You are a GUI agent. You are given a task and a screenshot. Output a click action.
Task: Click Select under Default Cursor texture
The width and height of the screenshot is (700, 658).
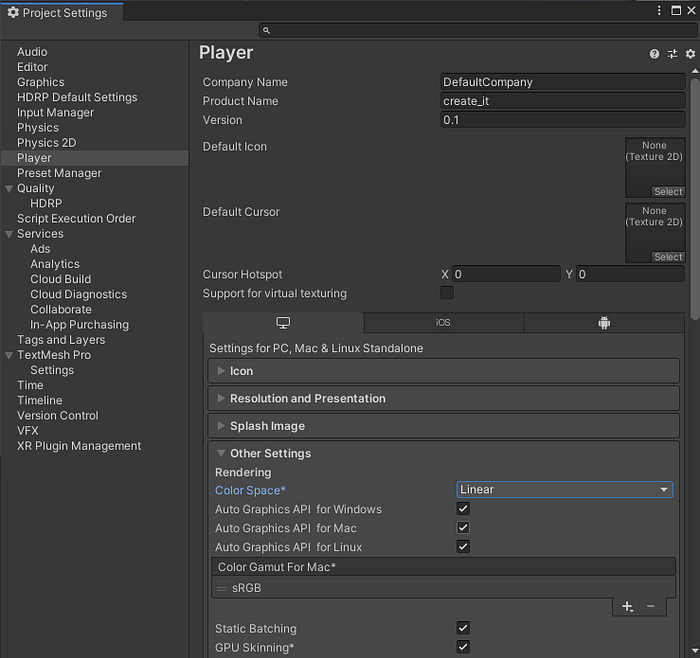tap(668, 257)
